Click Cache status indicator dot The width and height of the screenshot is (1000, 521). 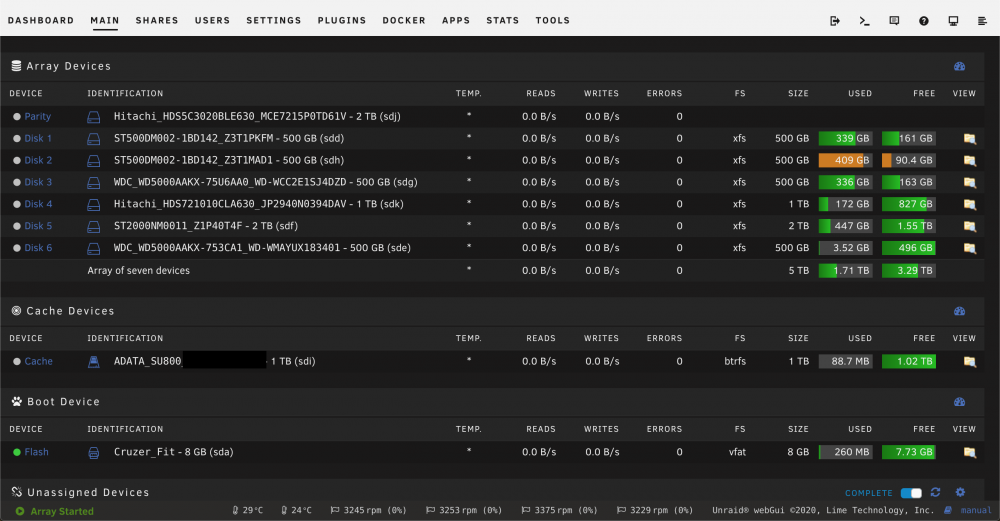pos(17,362)
